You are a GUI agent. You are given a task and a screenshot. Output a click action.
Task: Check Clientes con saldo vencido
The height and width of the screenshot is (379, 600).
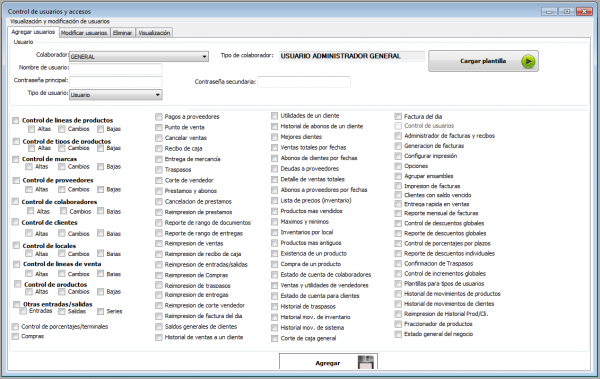(398, 195)
